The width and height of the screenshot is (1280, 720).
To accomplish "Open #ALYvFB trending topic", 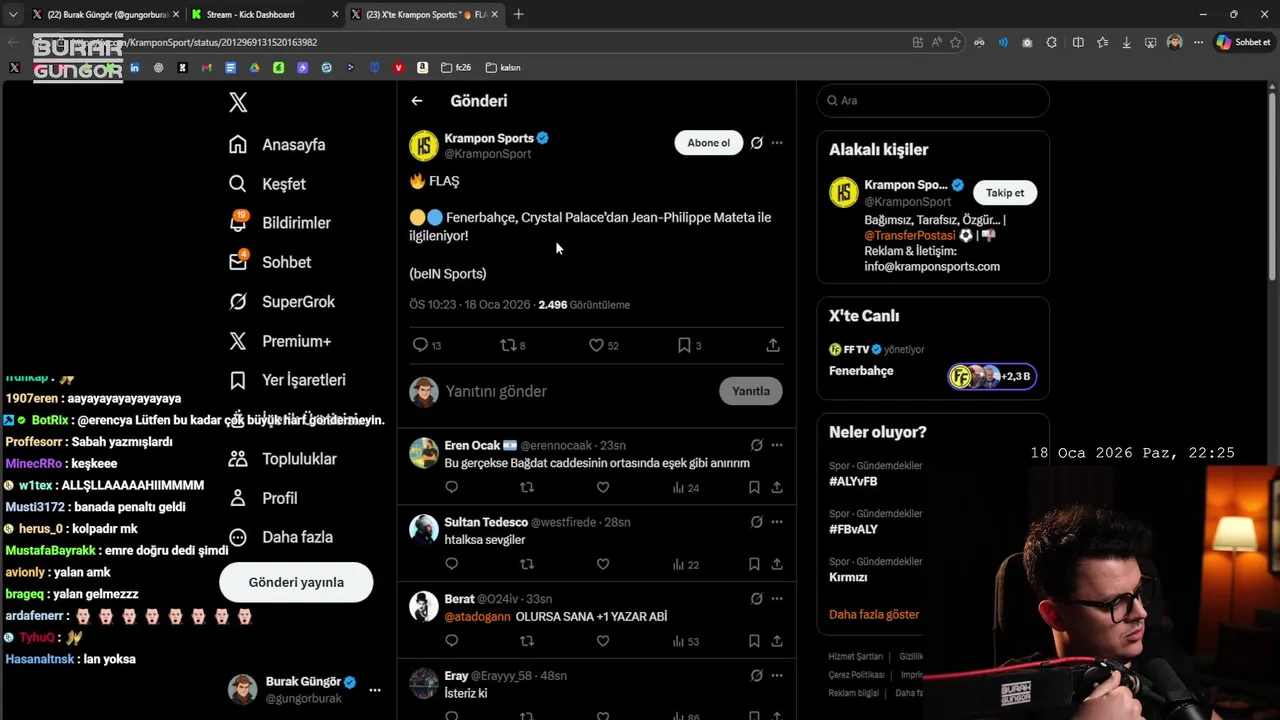I will point(853,481).
